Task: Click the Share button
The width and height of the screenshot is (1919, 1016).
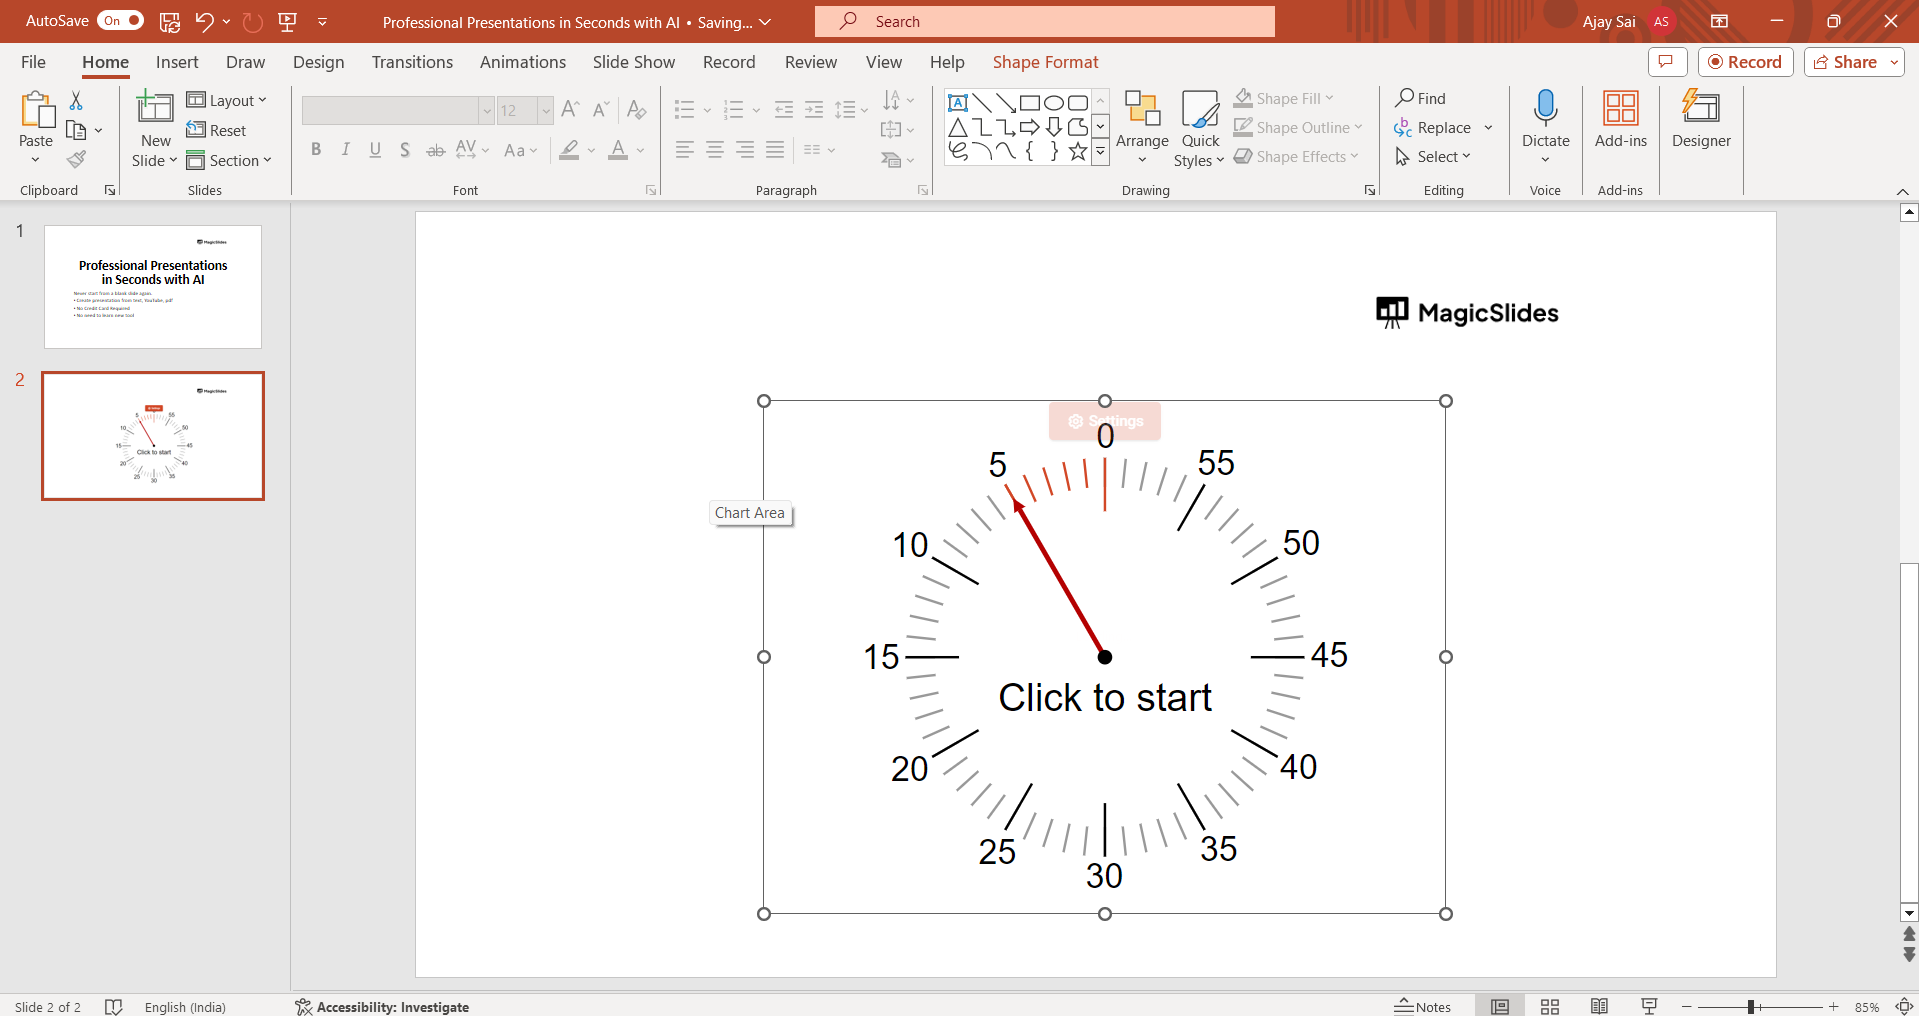Action: click(1853, 62)
